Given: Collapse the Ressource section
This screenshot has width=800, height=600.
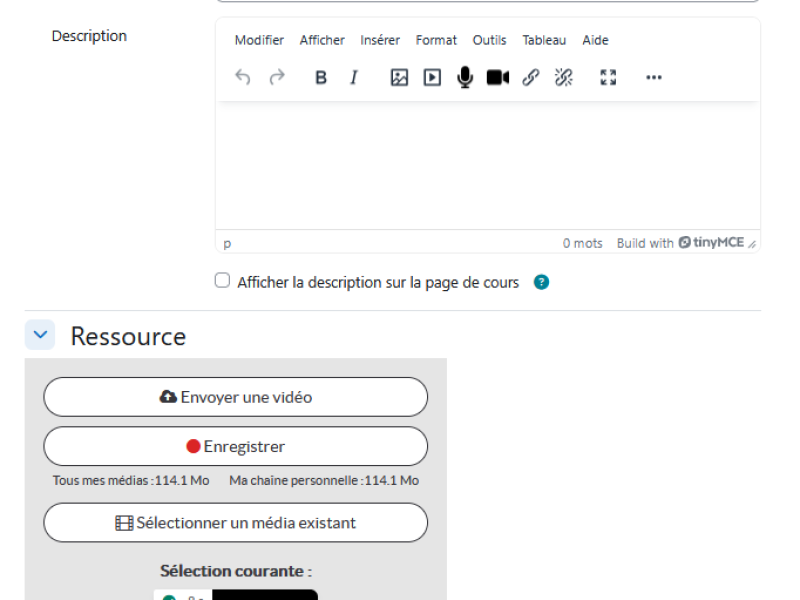Looking at the screenshot, I should point(40,335).
